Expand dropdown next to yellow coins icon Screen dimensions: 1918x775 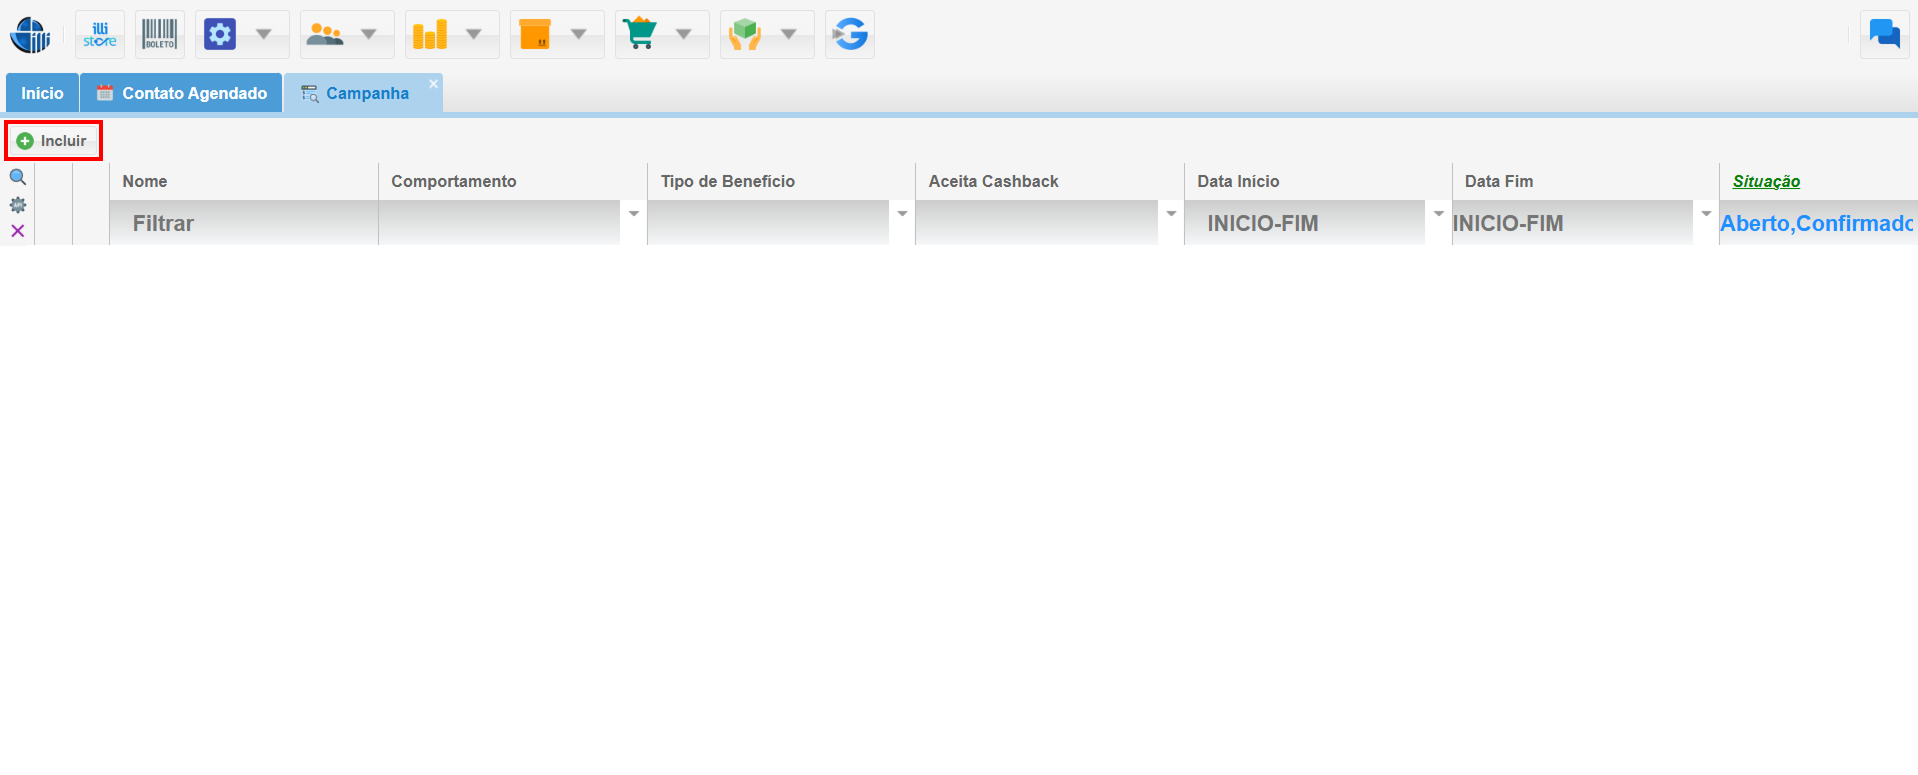pos(474,35)
